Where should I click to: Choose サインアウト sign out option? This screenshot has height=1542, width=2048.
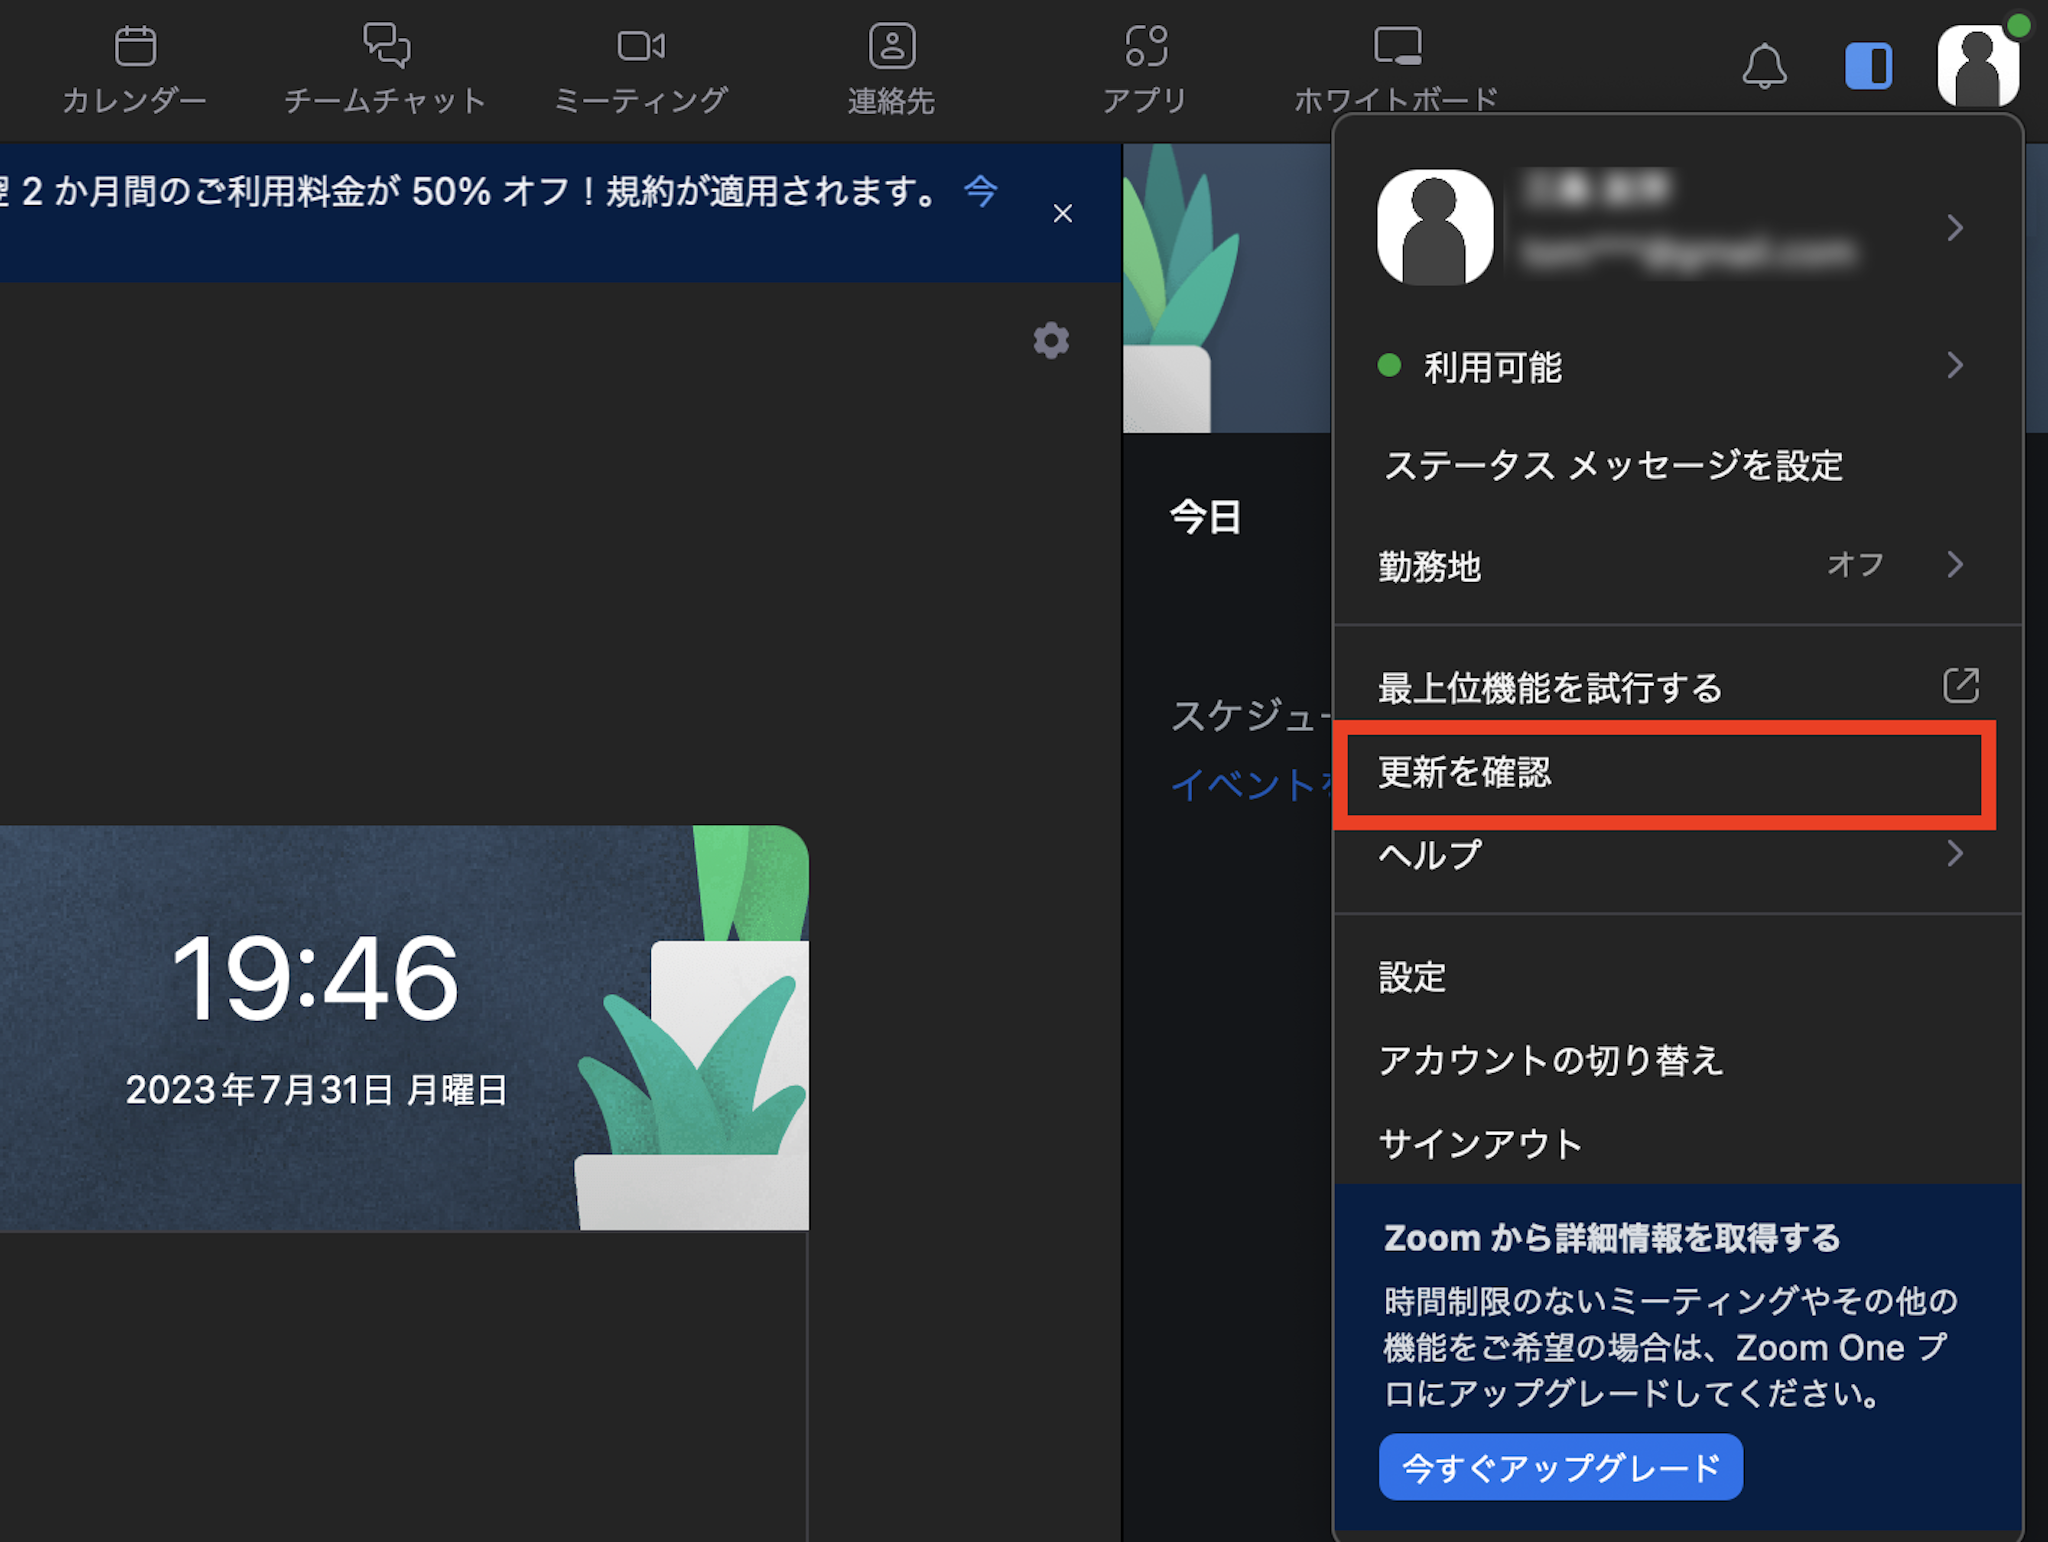coord(1480,1144)
